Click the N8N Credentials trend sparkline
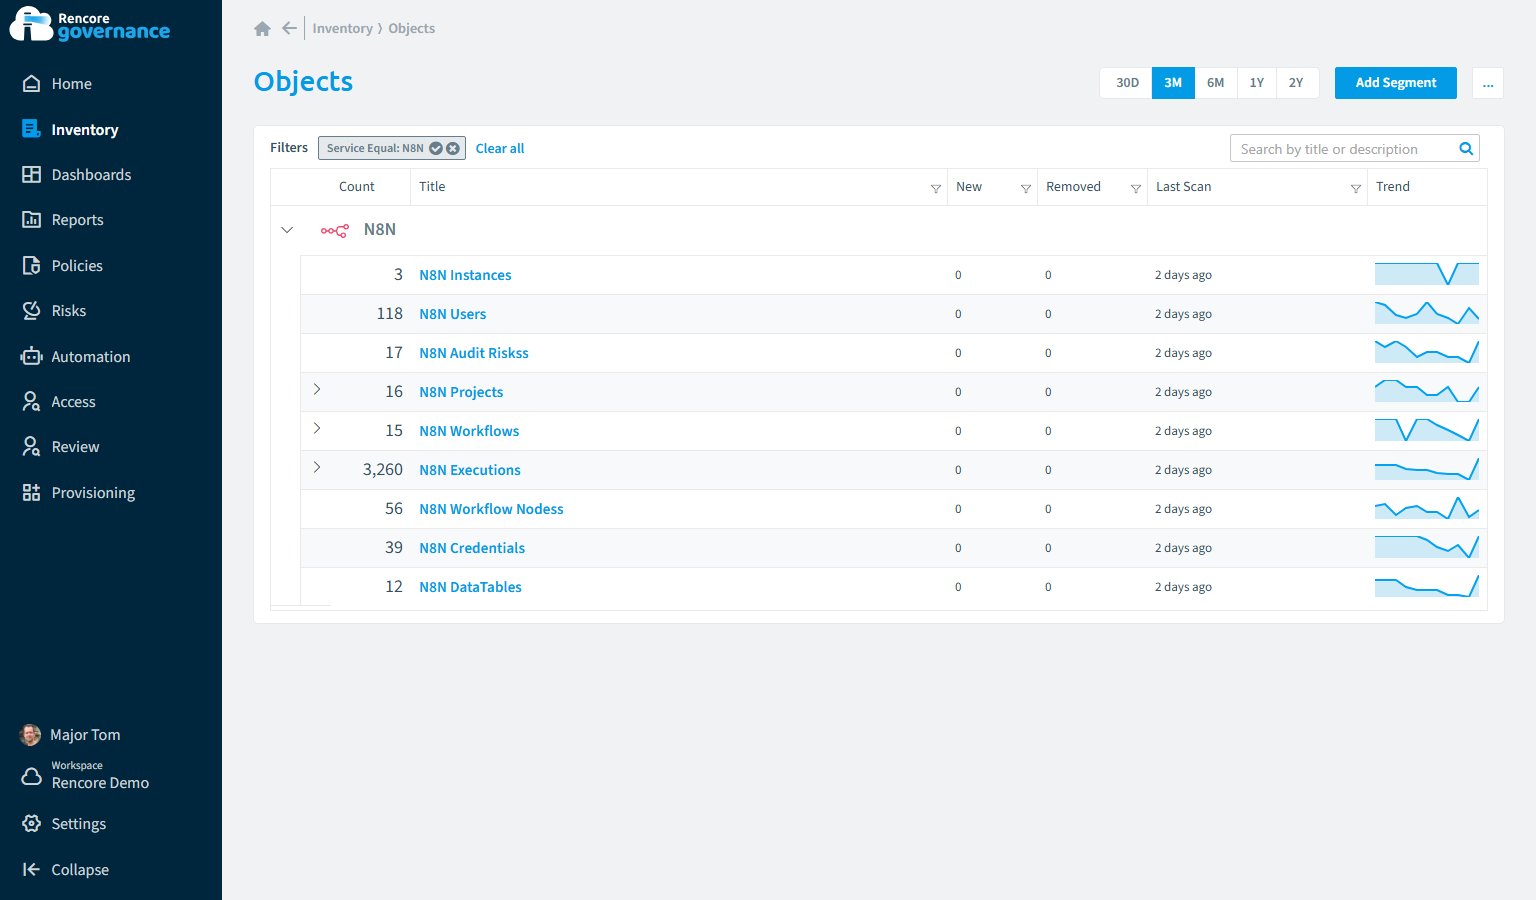This screenshot has height=900, width=1536. (x=1427, y=547)
